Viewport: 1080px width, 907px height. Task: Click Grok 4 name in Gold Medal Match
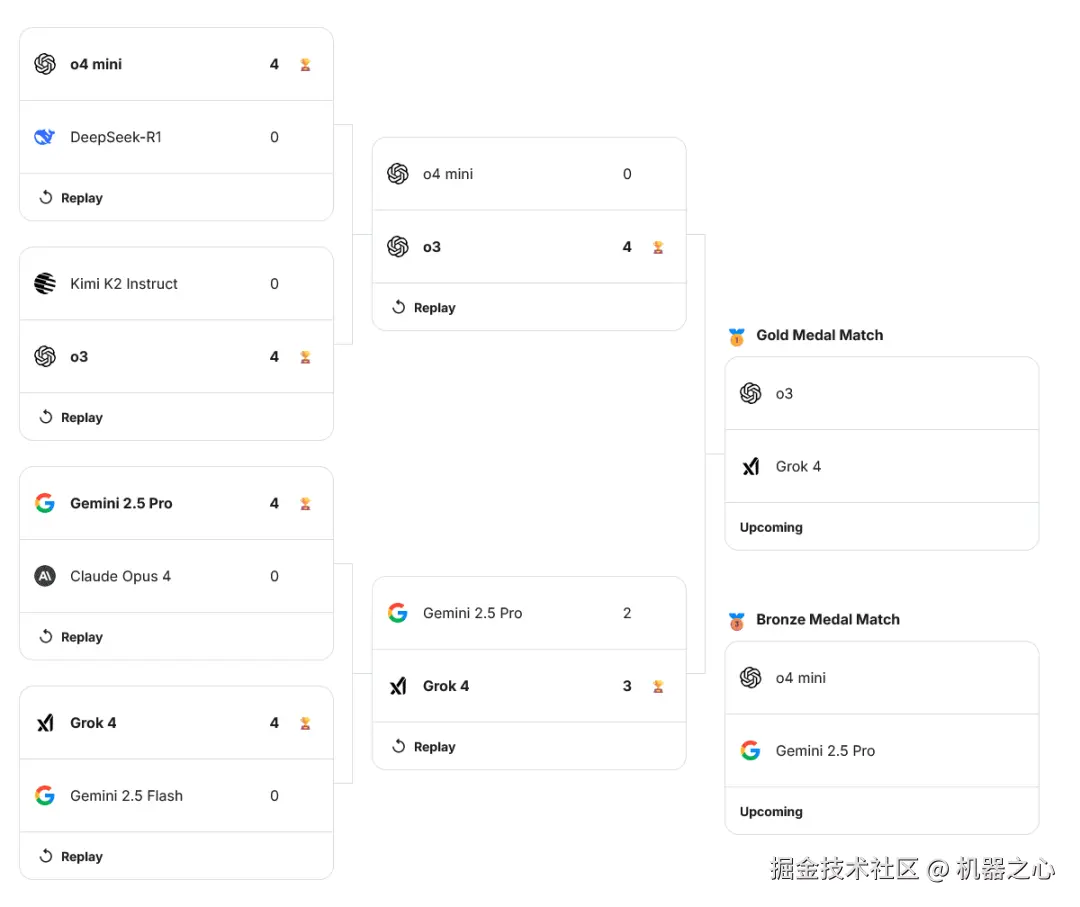pos(798,467)
